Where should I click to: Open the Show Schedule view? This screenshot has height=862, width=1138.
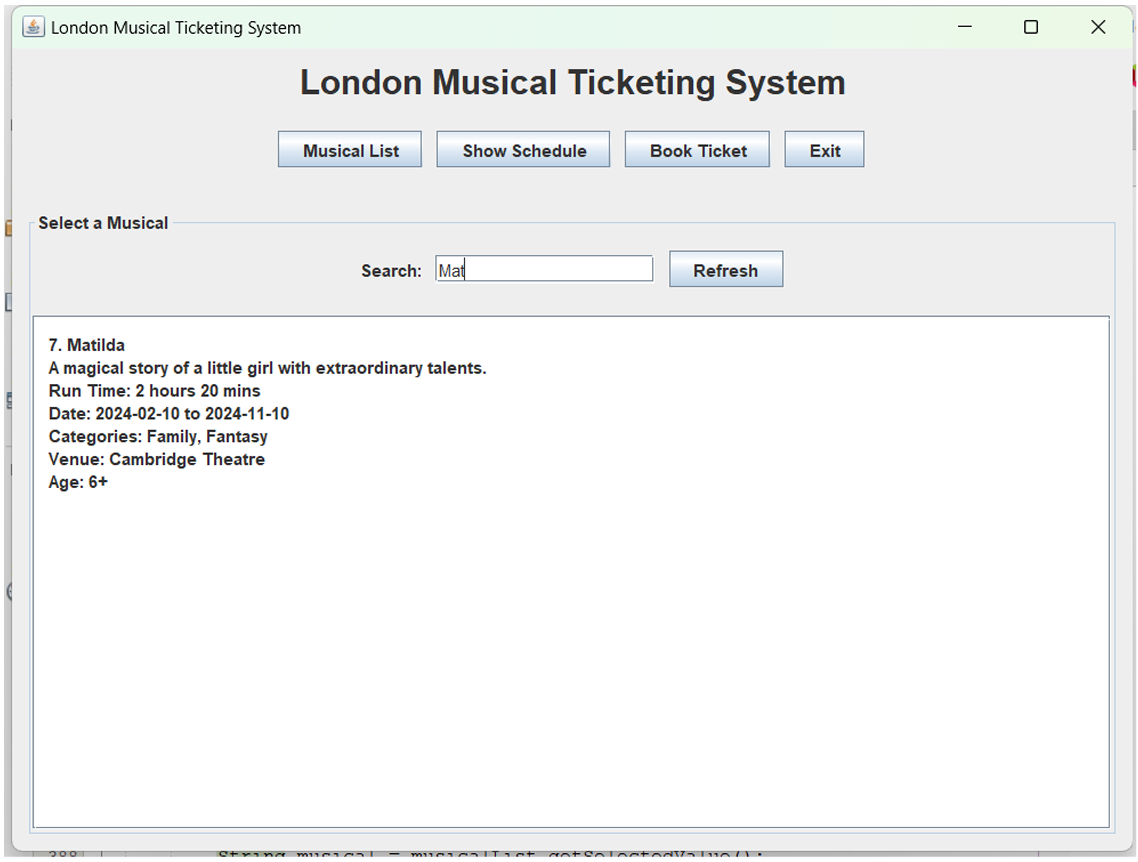[x=523, y=149]
